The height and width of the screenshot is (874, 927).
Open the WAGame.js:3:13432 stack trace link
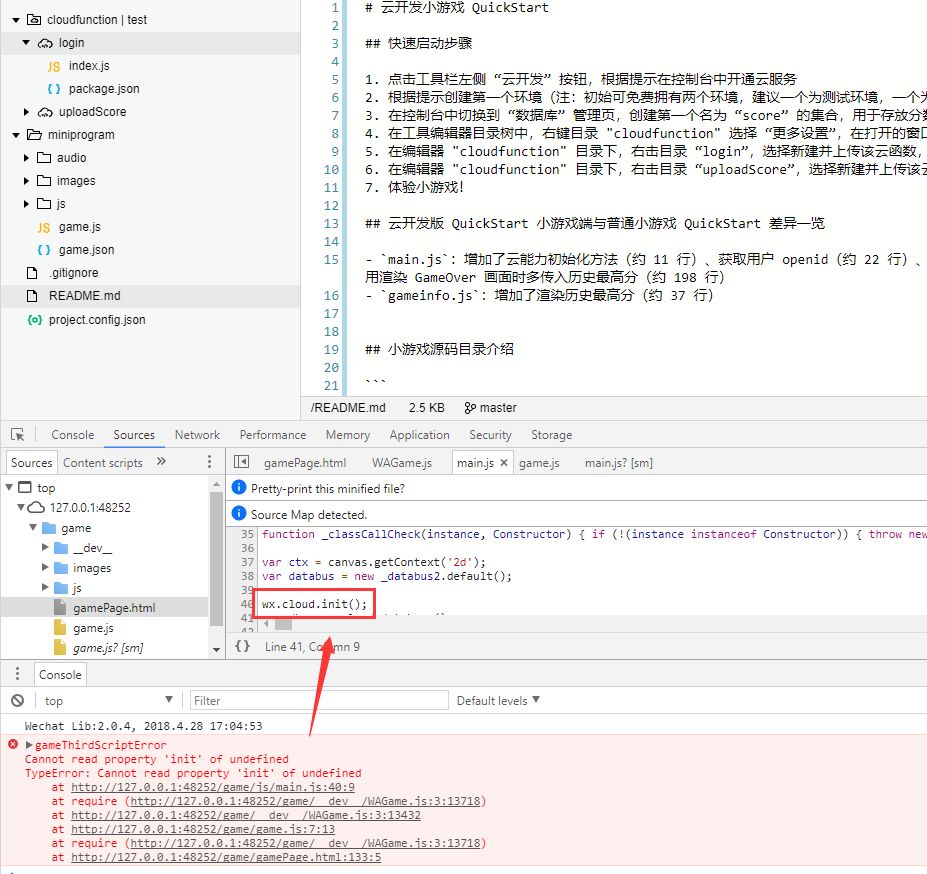pyautogui.click(x=246, y=815)
